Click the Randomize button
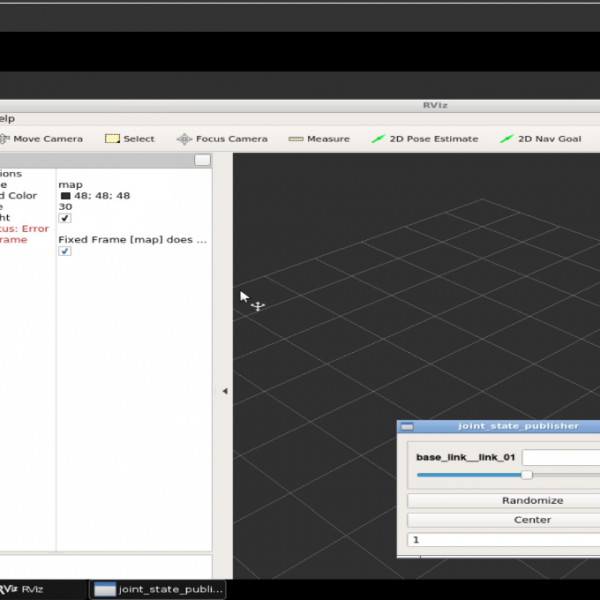Screen dimensions: 600x600 [x=504, y=501]
